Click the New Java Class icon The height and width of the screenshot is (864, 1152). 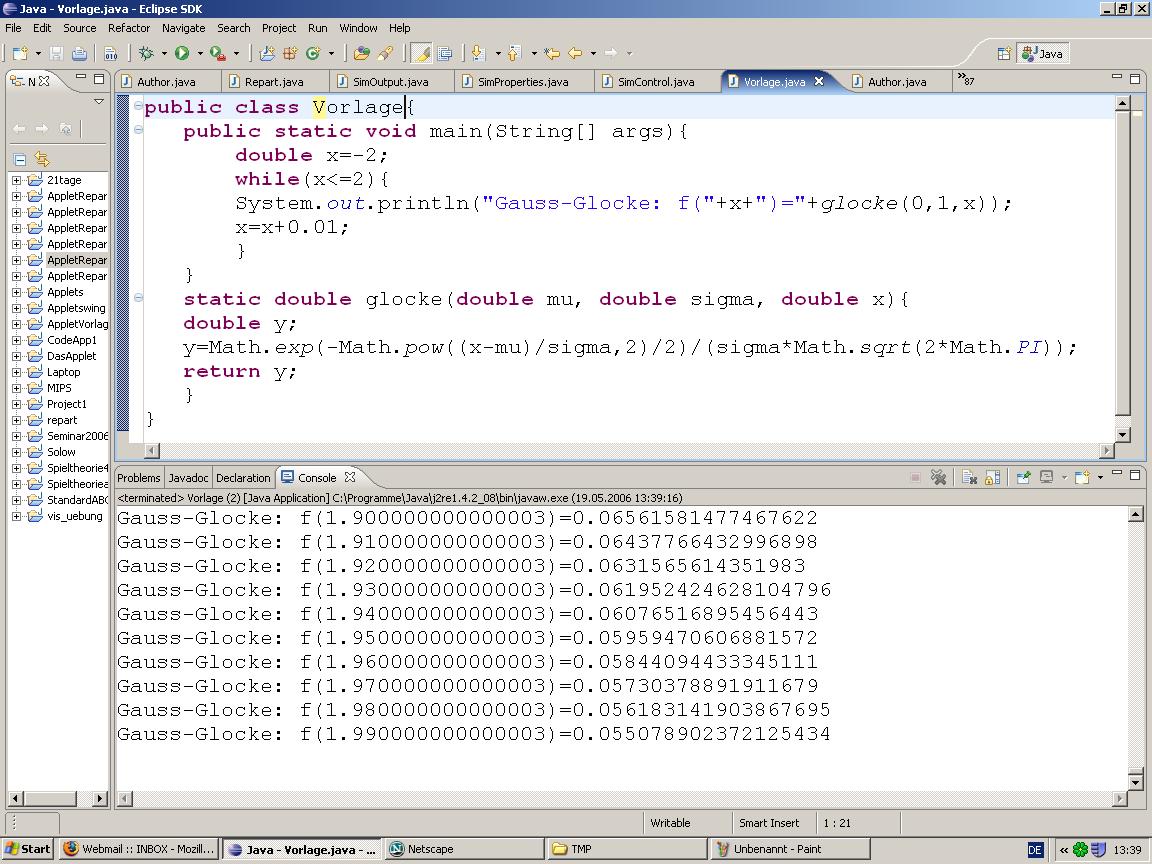312,53
